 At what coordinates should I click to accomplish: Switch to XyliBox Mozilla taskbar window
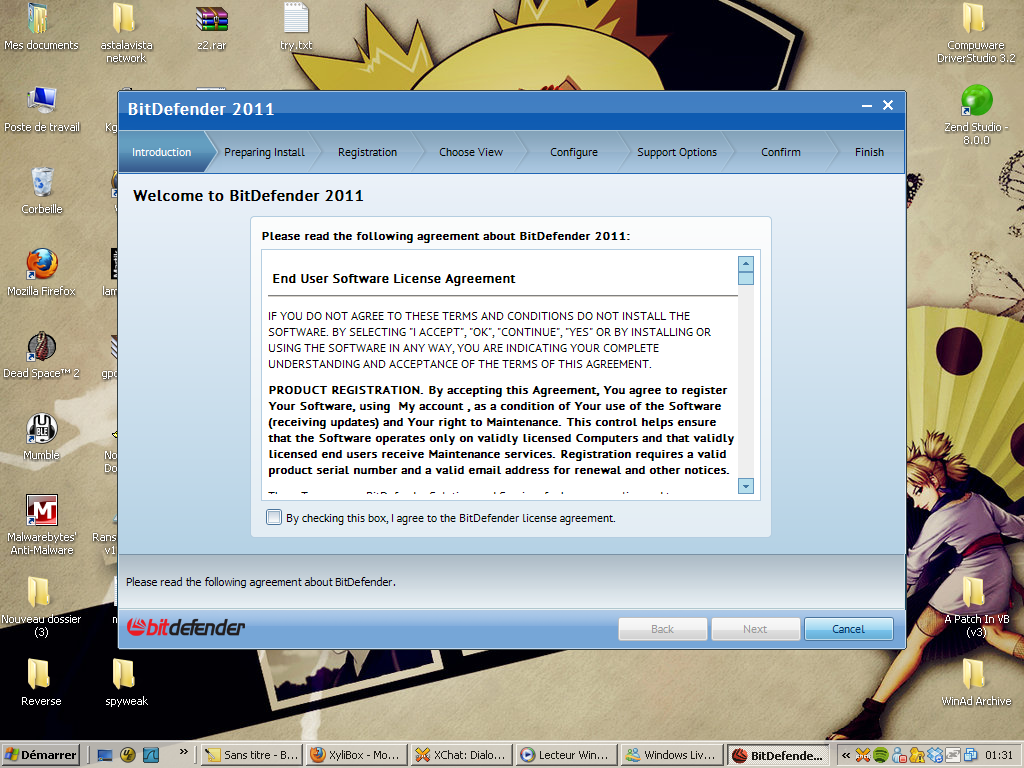click(357, 755)
